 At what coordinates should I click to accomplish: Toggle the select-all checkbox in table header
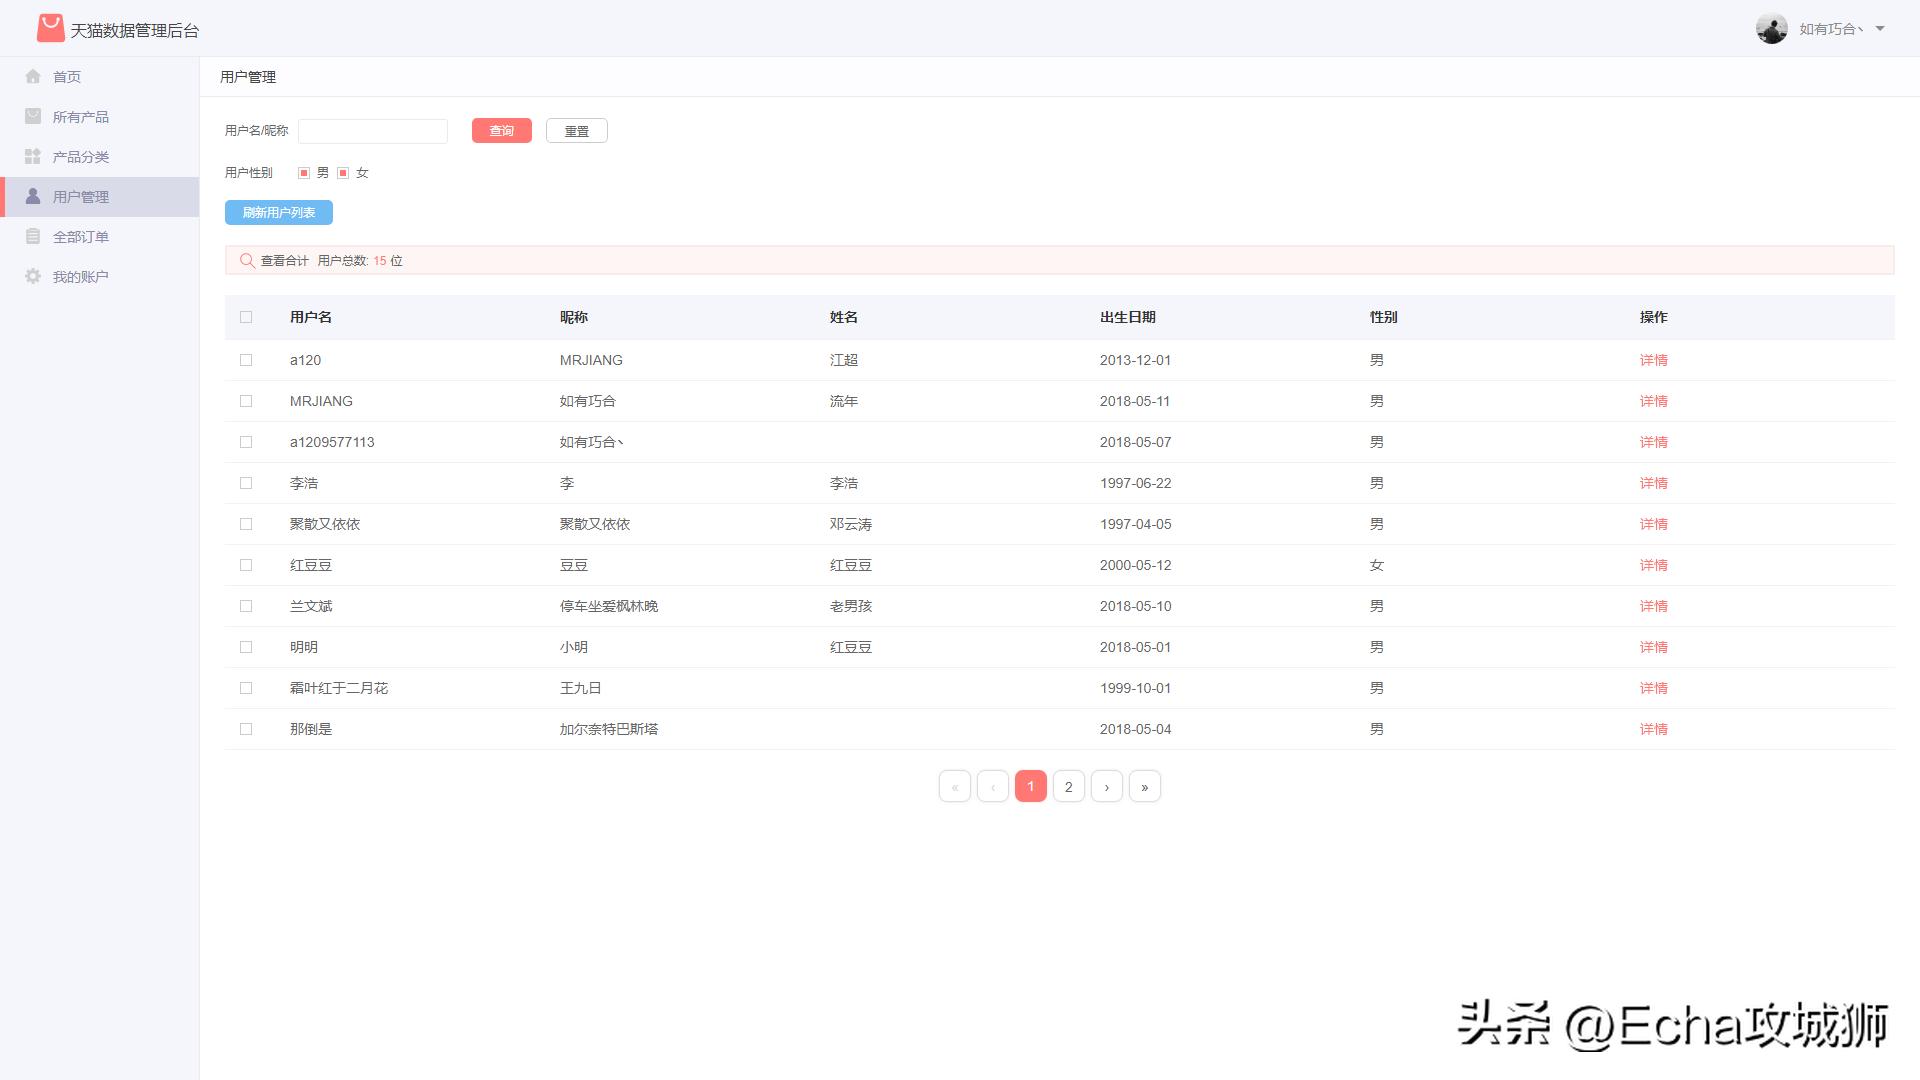coord(246,316)
